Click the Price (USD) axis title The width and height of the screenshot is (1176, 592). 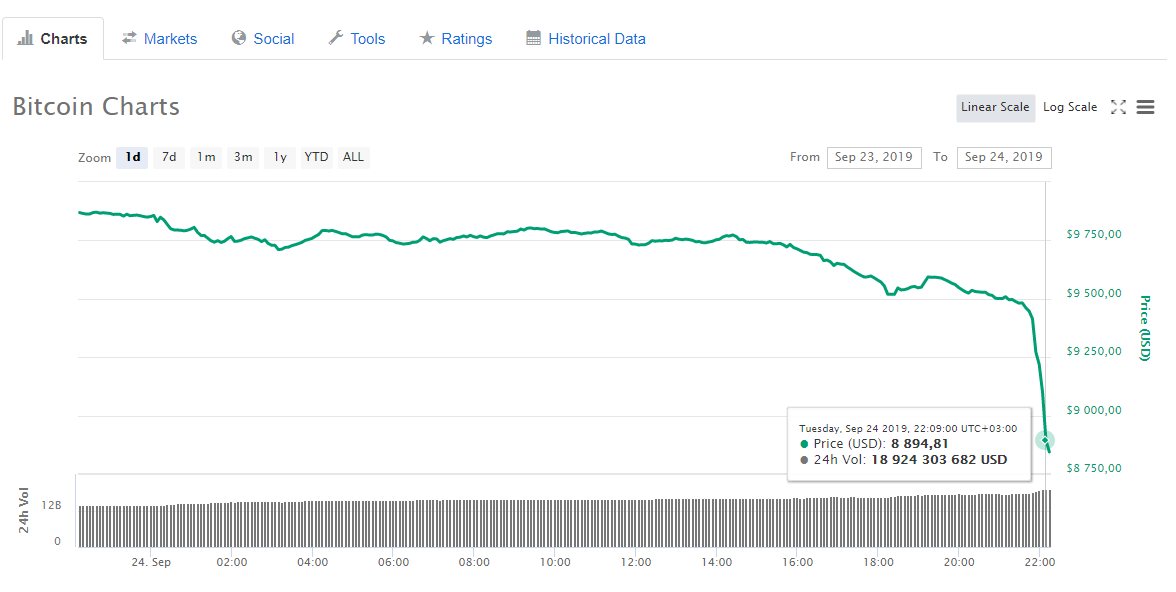point(1144,328)
